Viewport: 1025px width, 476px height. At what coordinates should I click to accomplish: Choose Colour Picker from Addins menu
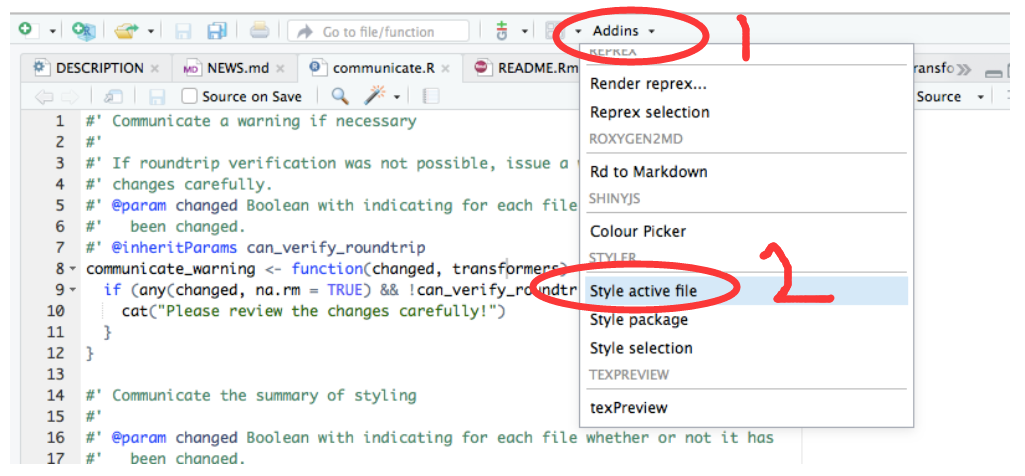[638, 231]
